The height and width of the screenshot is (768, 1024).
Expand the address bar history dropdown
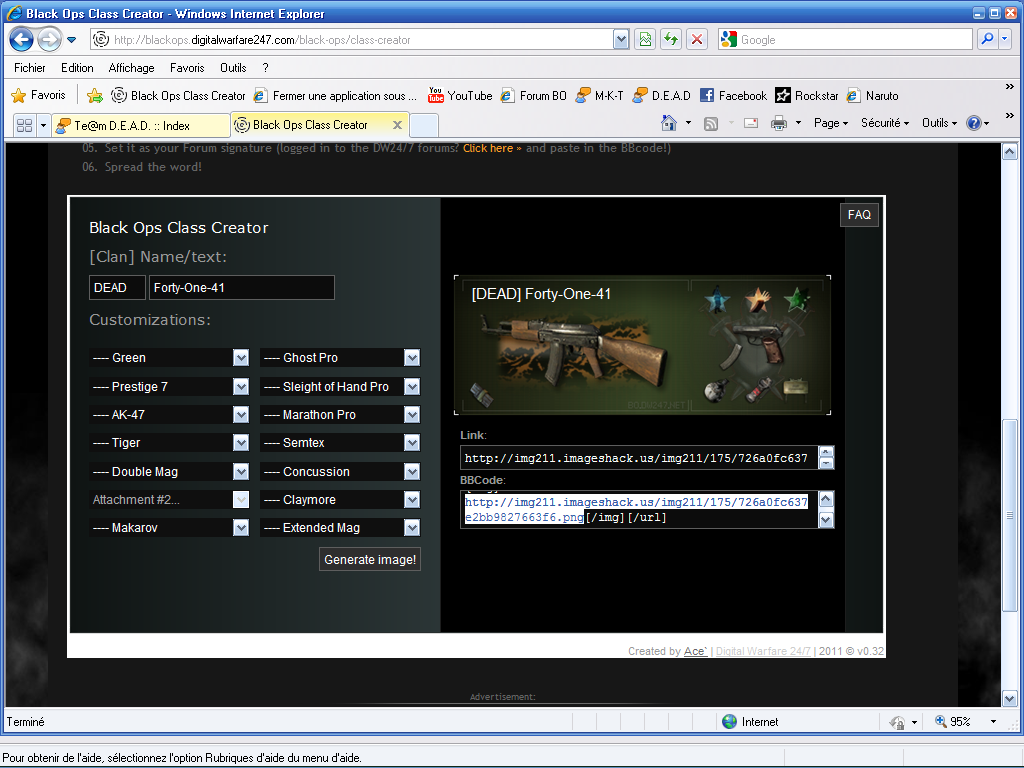[x=621, y=40]
